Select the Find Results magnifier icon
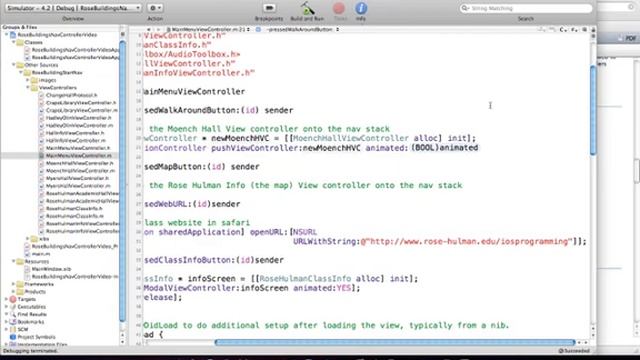Screen dimensions: 640x360 (13, 314)
